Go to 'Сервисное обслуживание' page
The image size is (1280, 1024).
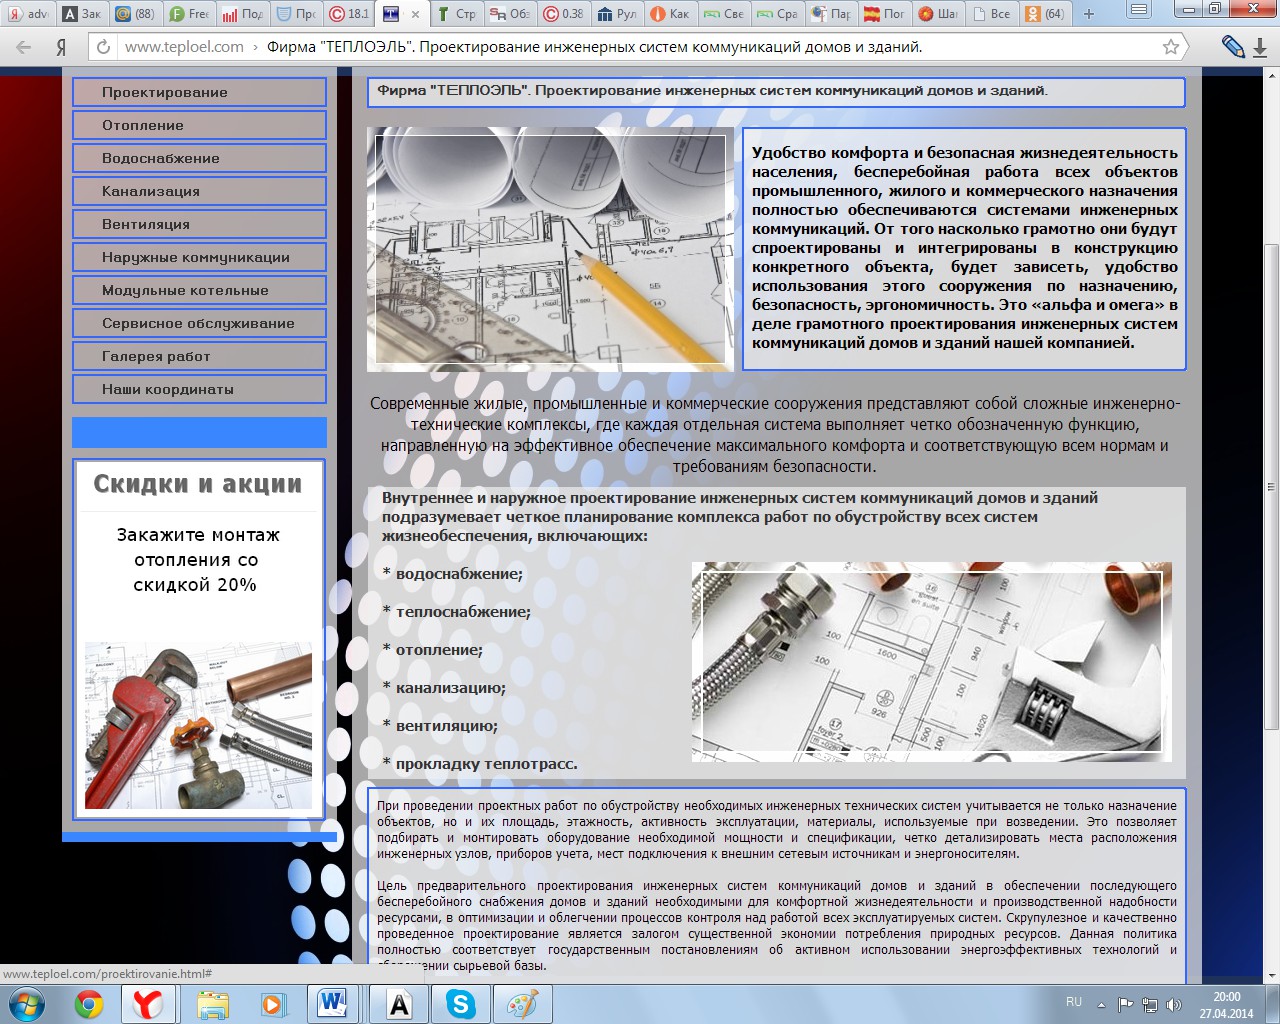199,323
